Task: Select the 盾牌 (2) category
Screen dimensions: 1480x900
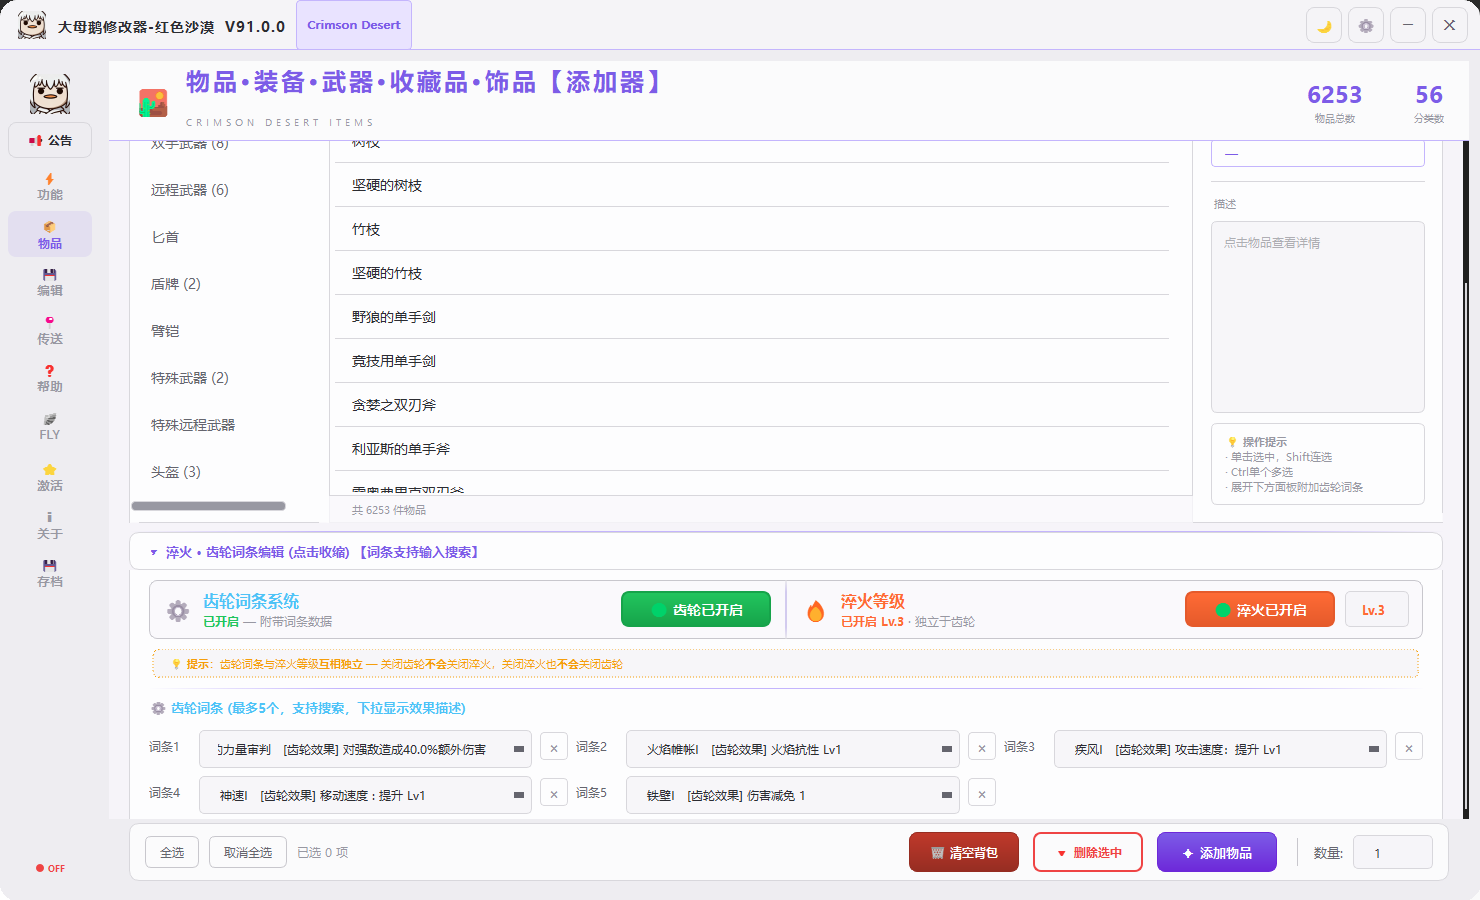Action: pyautogui.click(x=176, y=284)
